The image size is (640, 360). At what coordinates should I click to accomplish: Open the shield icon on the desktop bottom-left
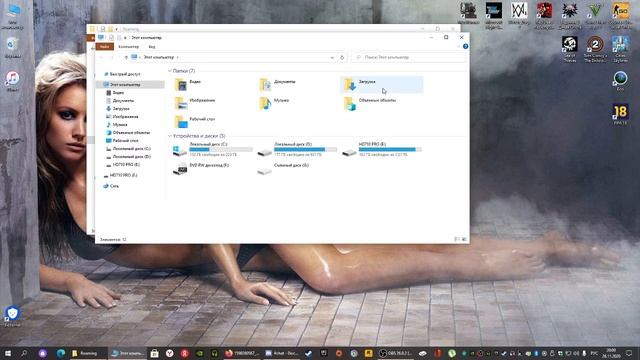12,316
